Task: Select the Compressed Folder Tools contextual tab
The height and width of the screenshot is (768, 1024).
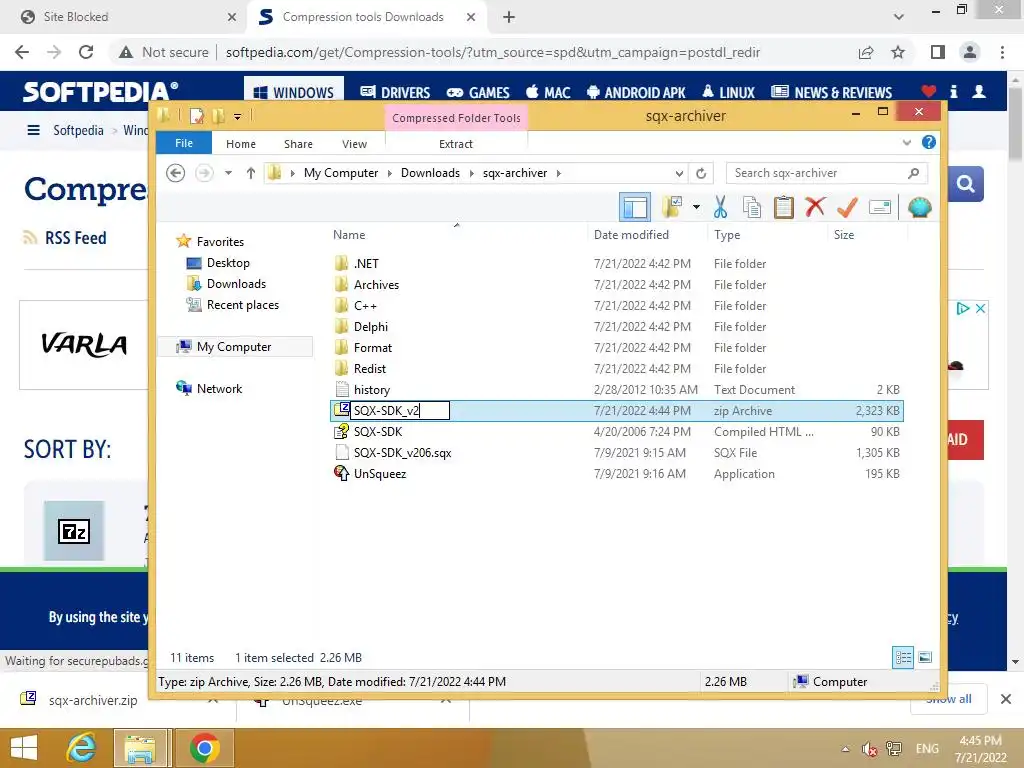Action: point(456,118)
